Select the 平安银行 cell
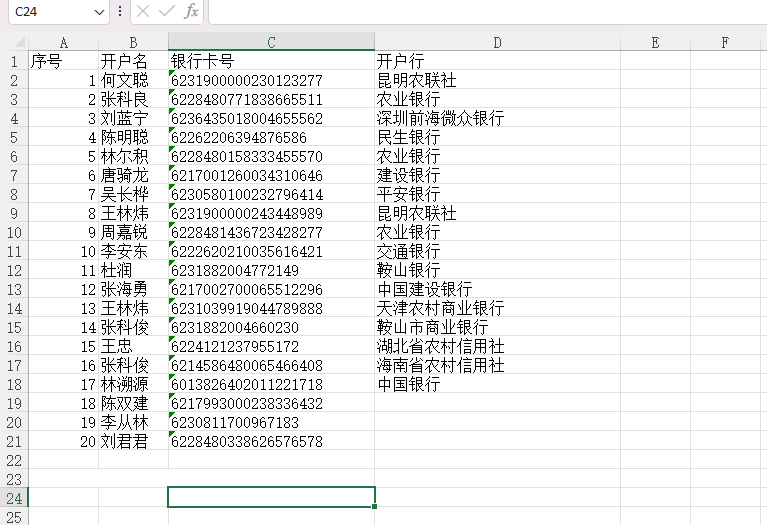 point(497,194)
